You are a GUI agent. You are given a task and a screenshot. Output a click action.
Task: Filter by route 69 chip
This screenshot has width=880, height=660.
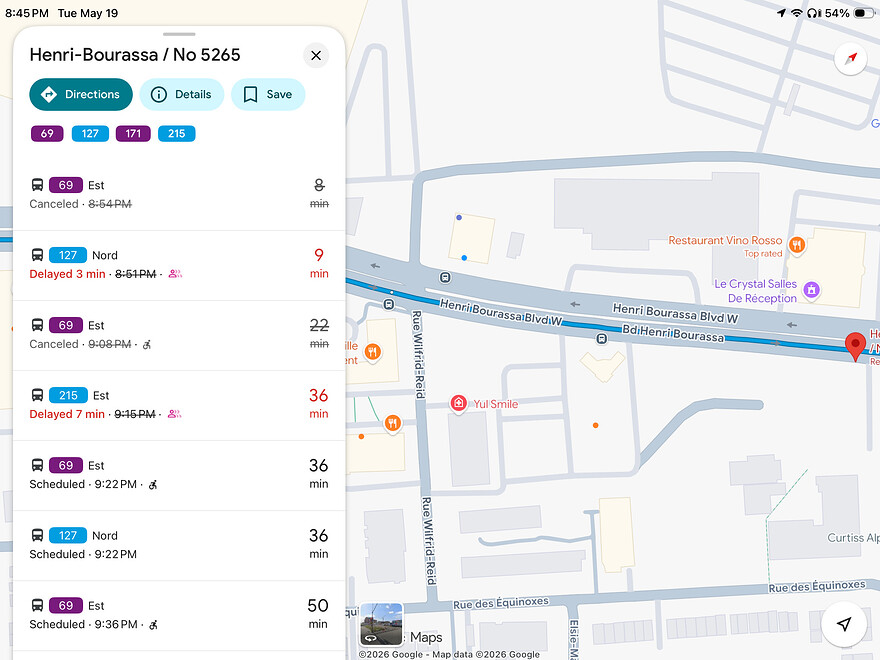pos(47,134)
